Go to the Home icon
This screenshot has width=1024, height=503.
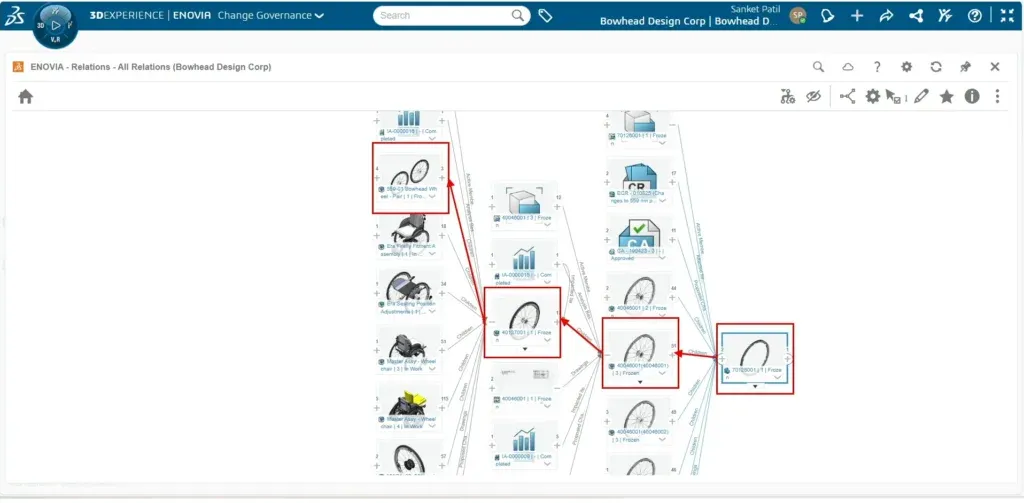click(x=25, y=97)
